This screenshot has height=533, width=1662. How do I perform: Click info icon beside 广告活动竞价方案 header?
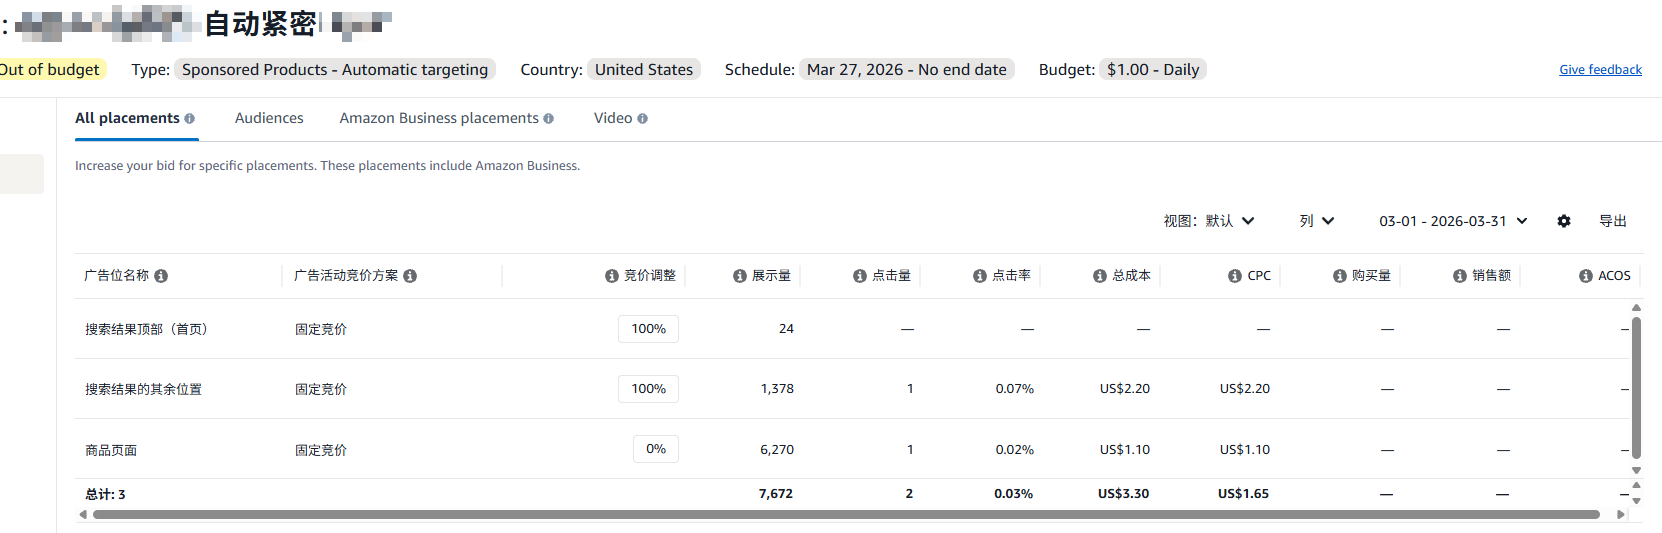tap(410, 276)
